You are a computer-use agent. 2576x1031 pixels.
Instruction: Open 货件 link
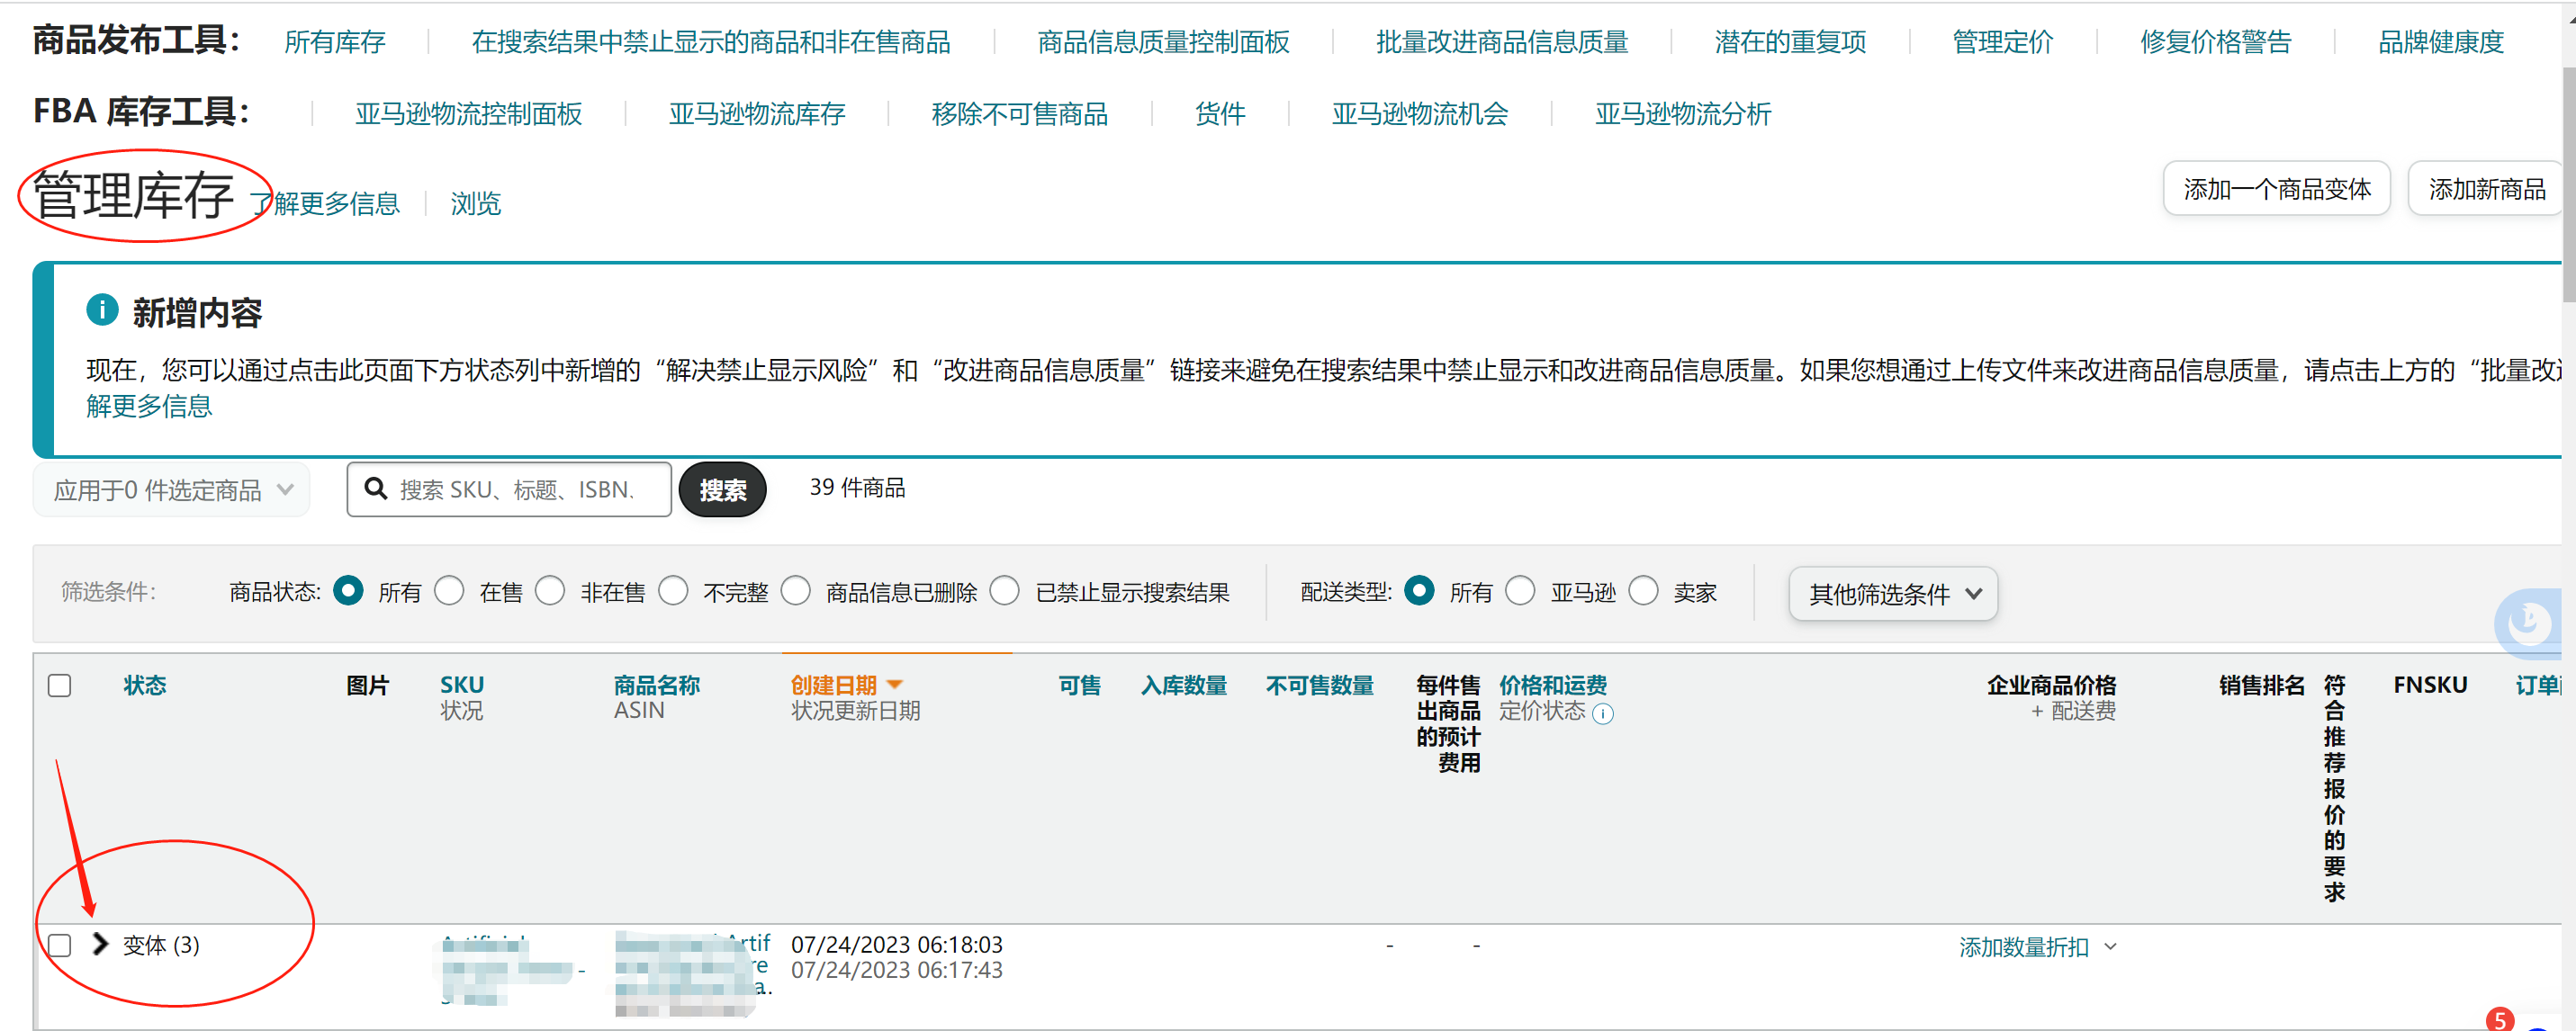coord(1220,114)
